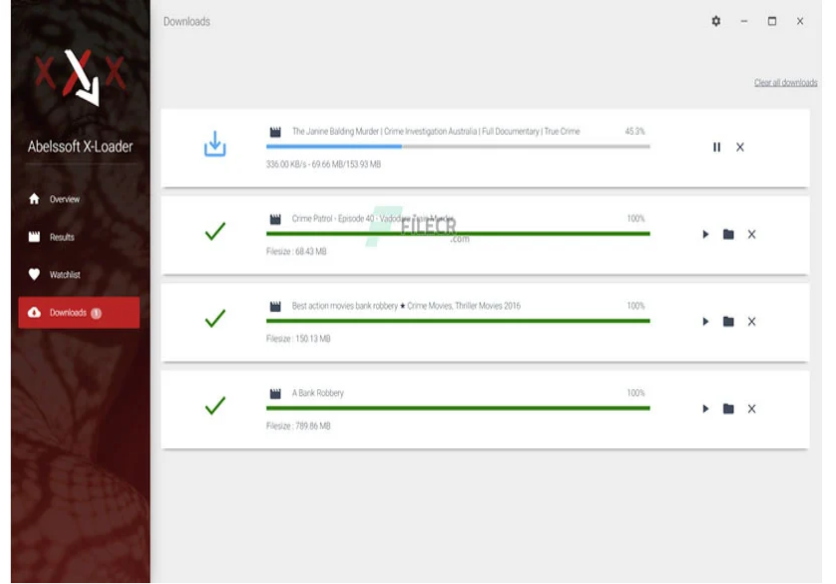Click 'Filesize : 150.13 MB' text
Image resolution: width=836 pixels, height=584 pixels.
point(298,339)
